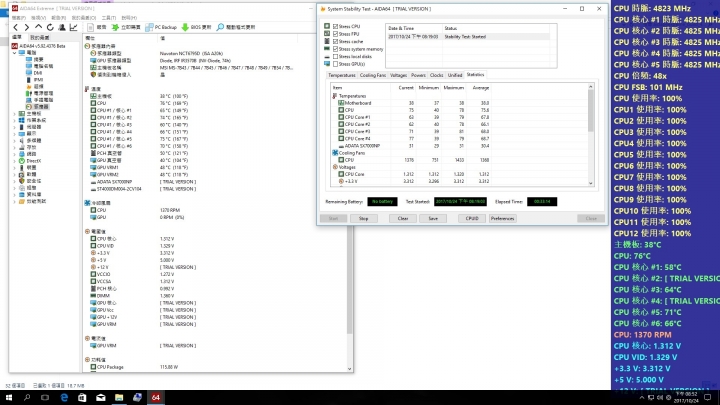Click the driver update magnifier toolbar item
Image resolution: width=720 pixels, height=405 pixels.
point(236,28)
